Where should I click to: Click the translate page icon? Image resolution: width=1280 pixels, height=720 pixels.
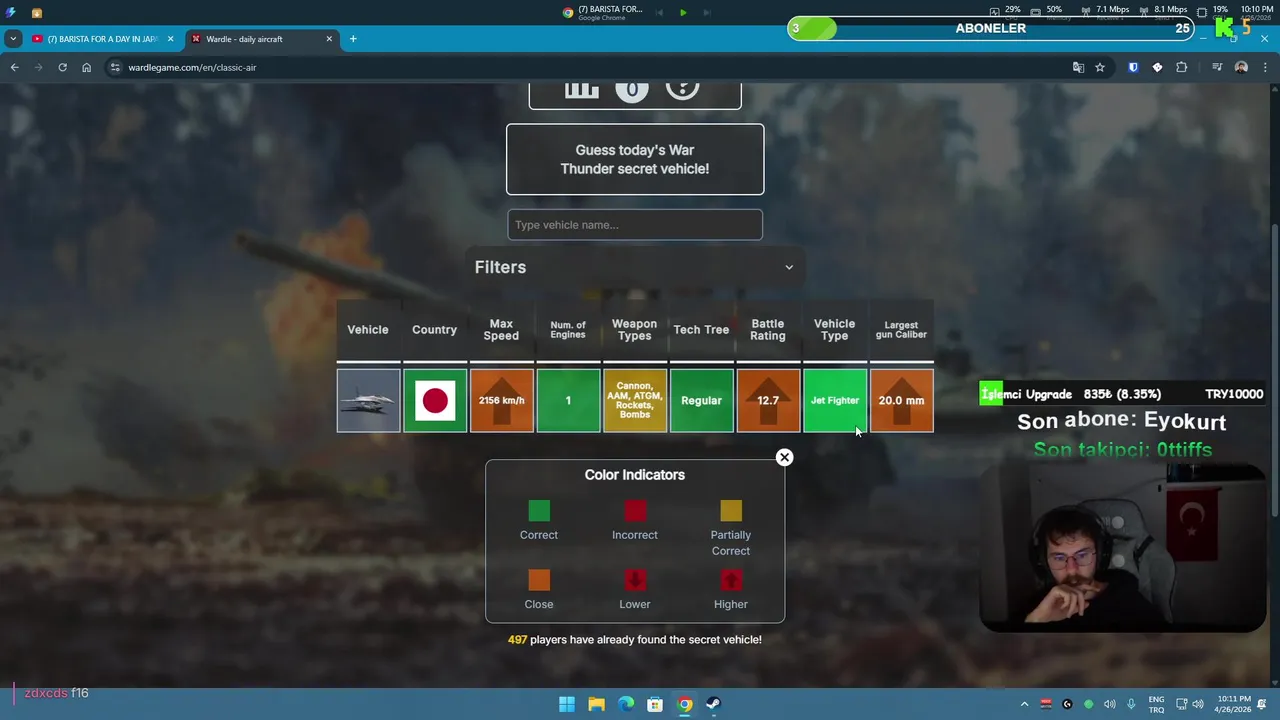coord(1078,67)
